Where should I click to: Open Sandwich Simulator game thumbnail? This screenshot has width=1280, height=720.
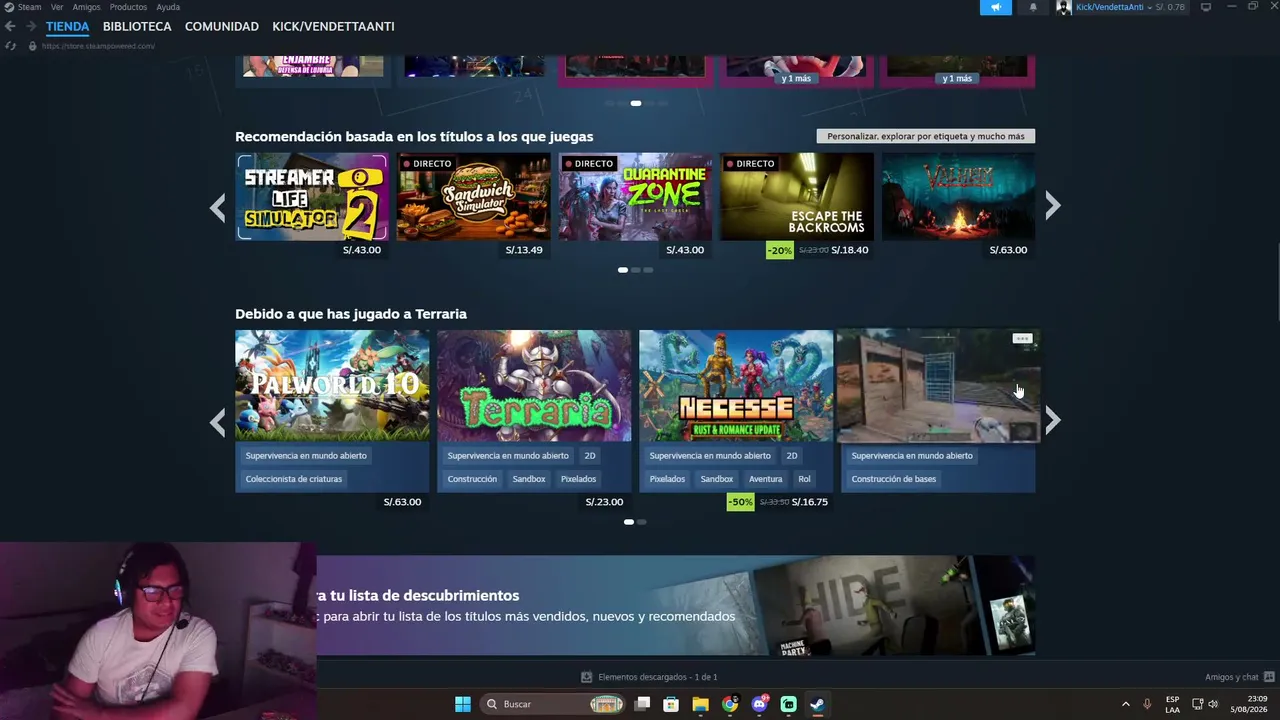click(x=474, y=197)
